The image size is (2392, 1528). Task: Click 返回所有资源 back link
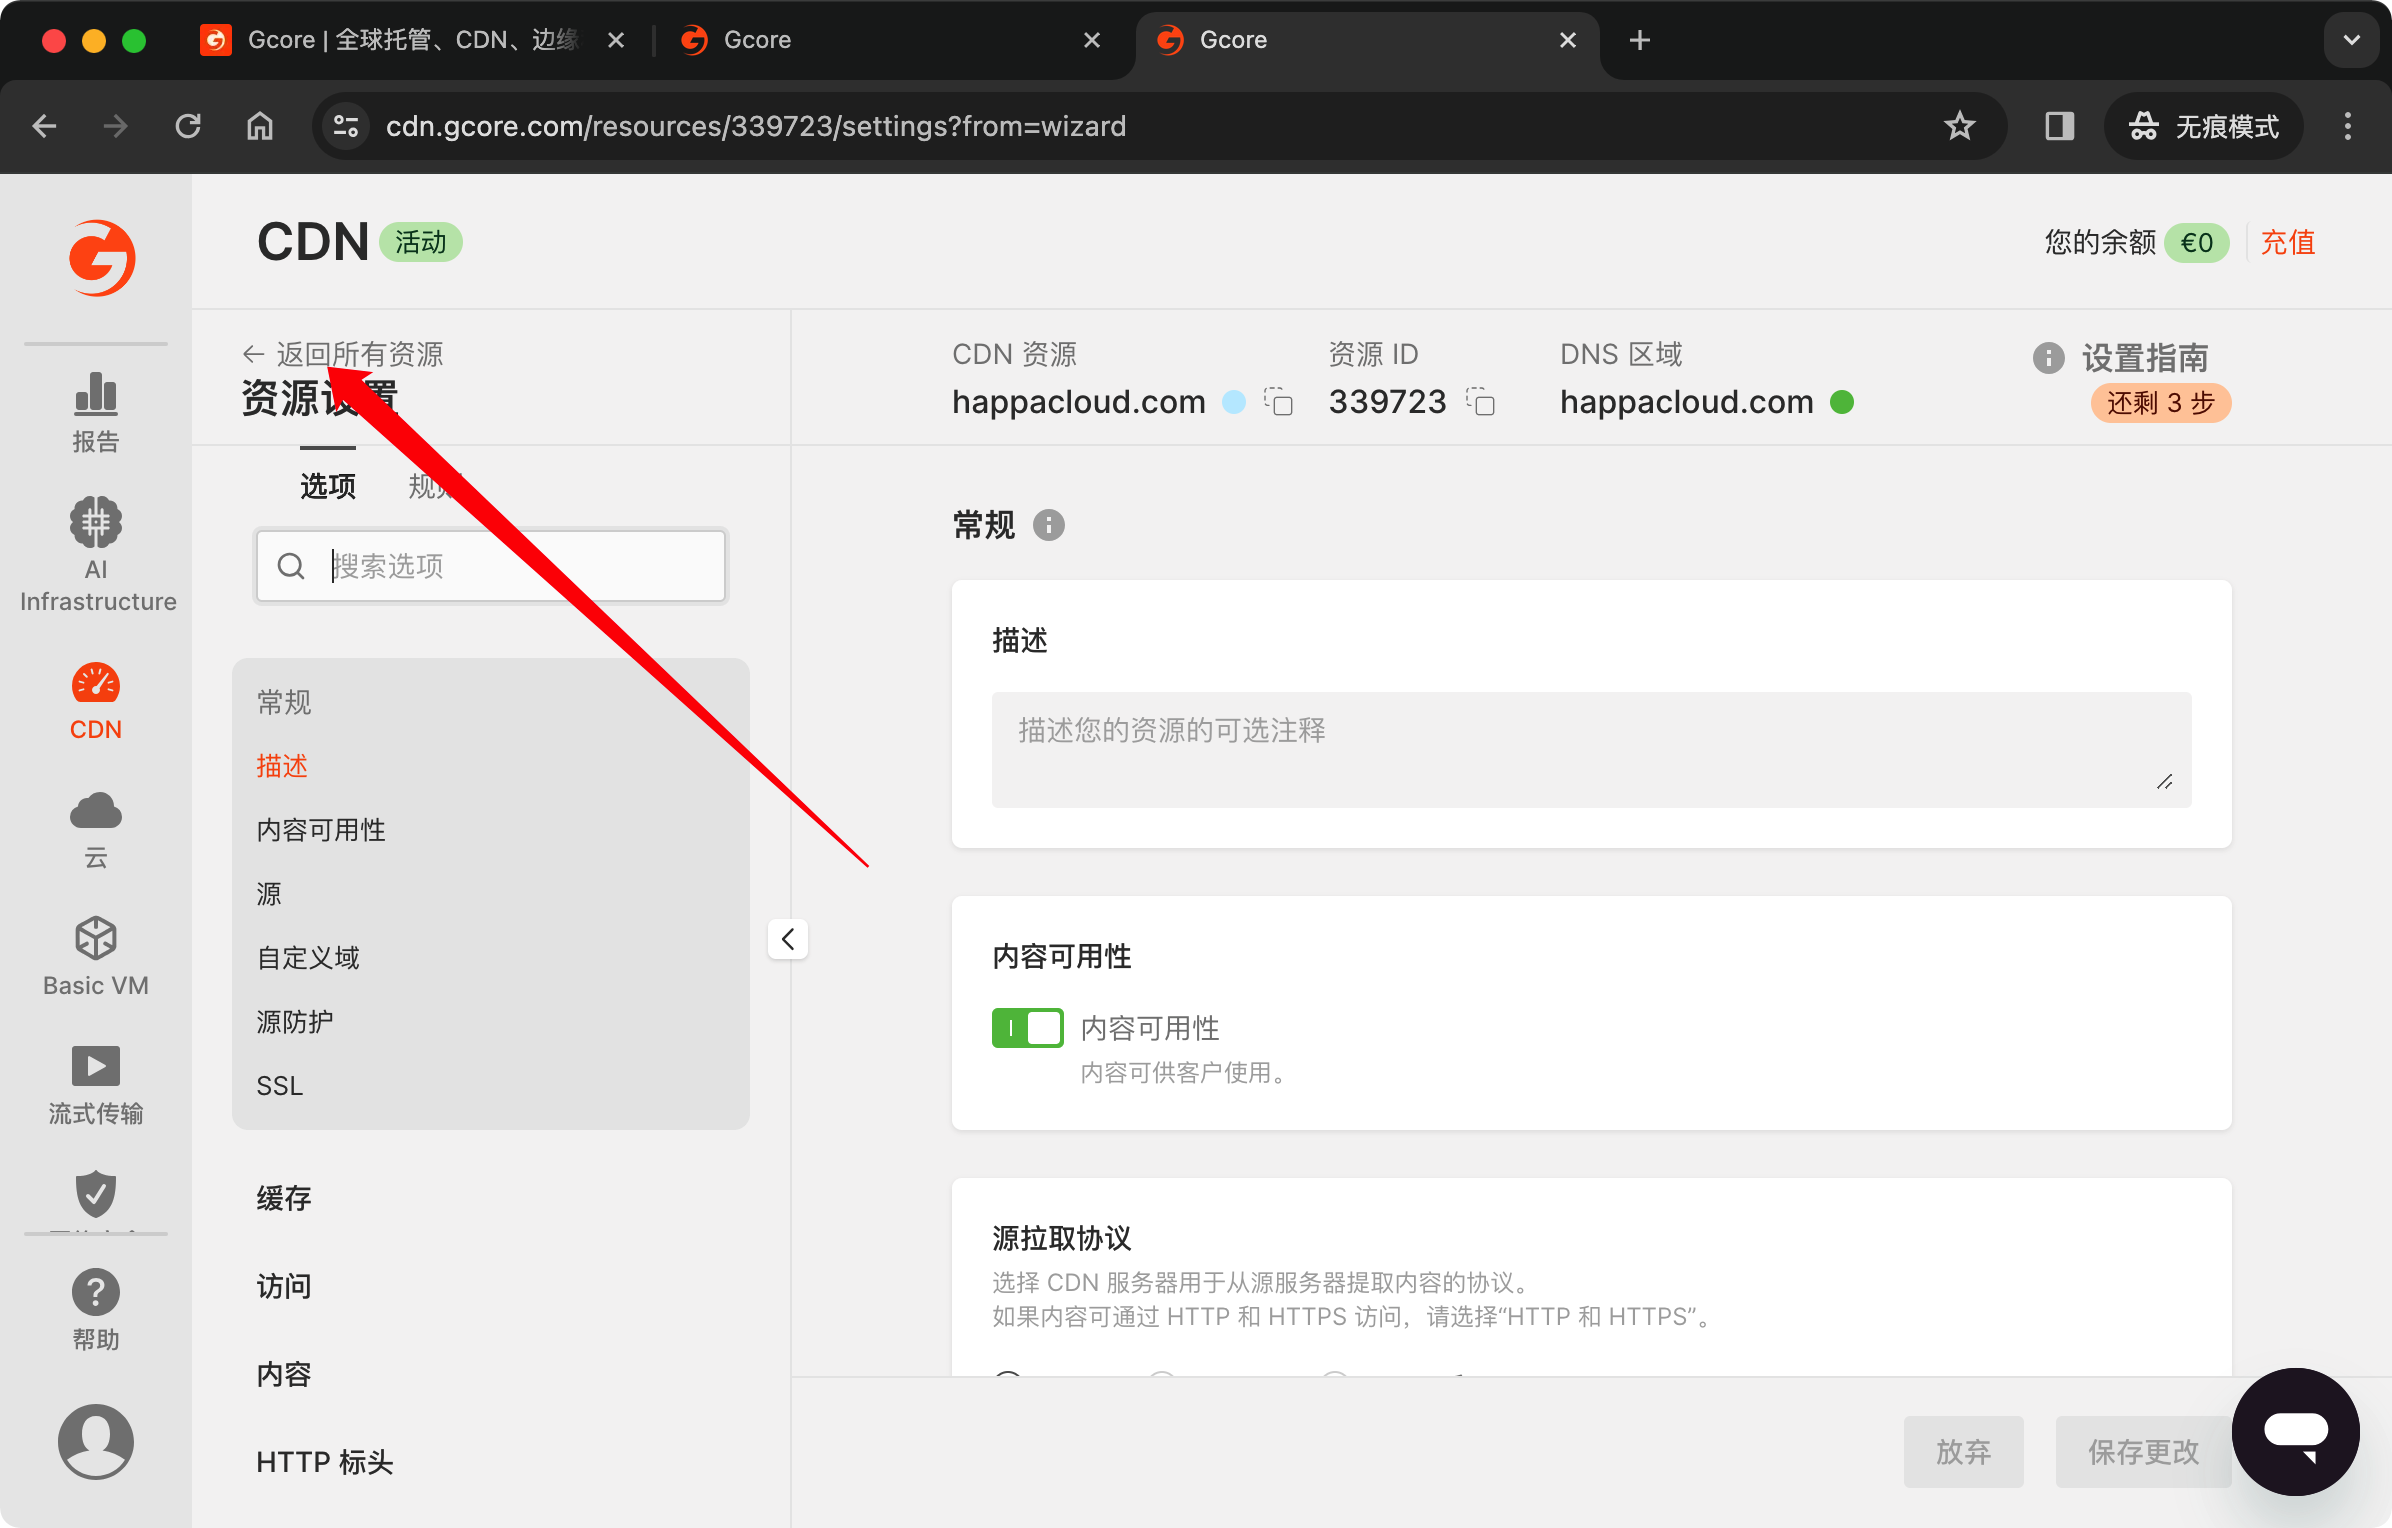(x=343, y=354)
